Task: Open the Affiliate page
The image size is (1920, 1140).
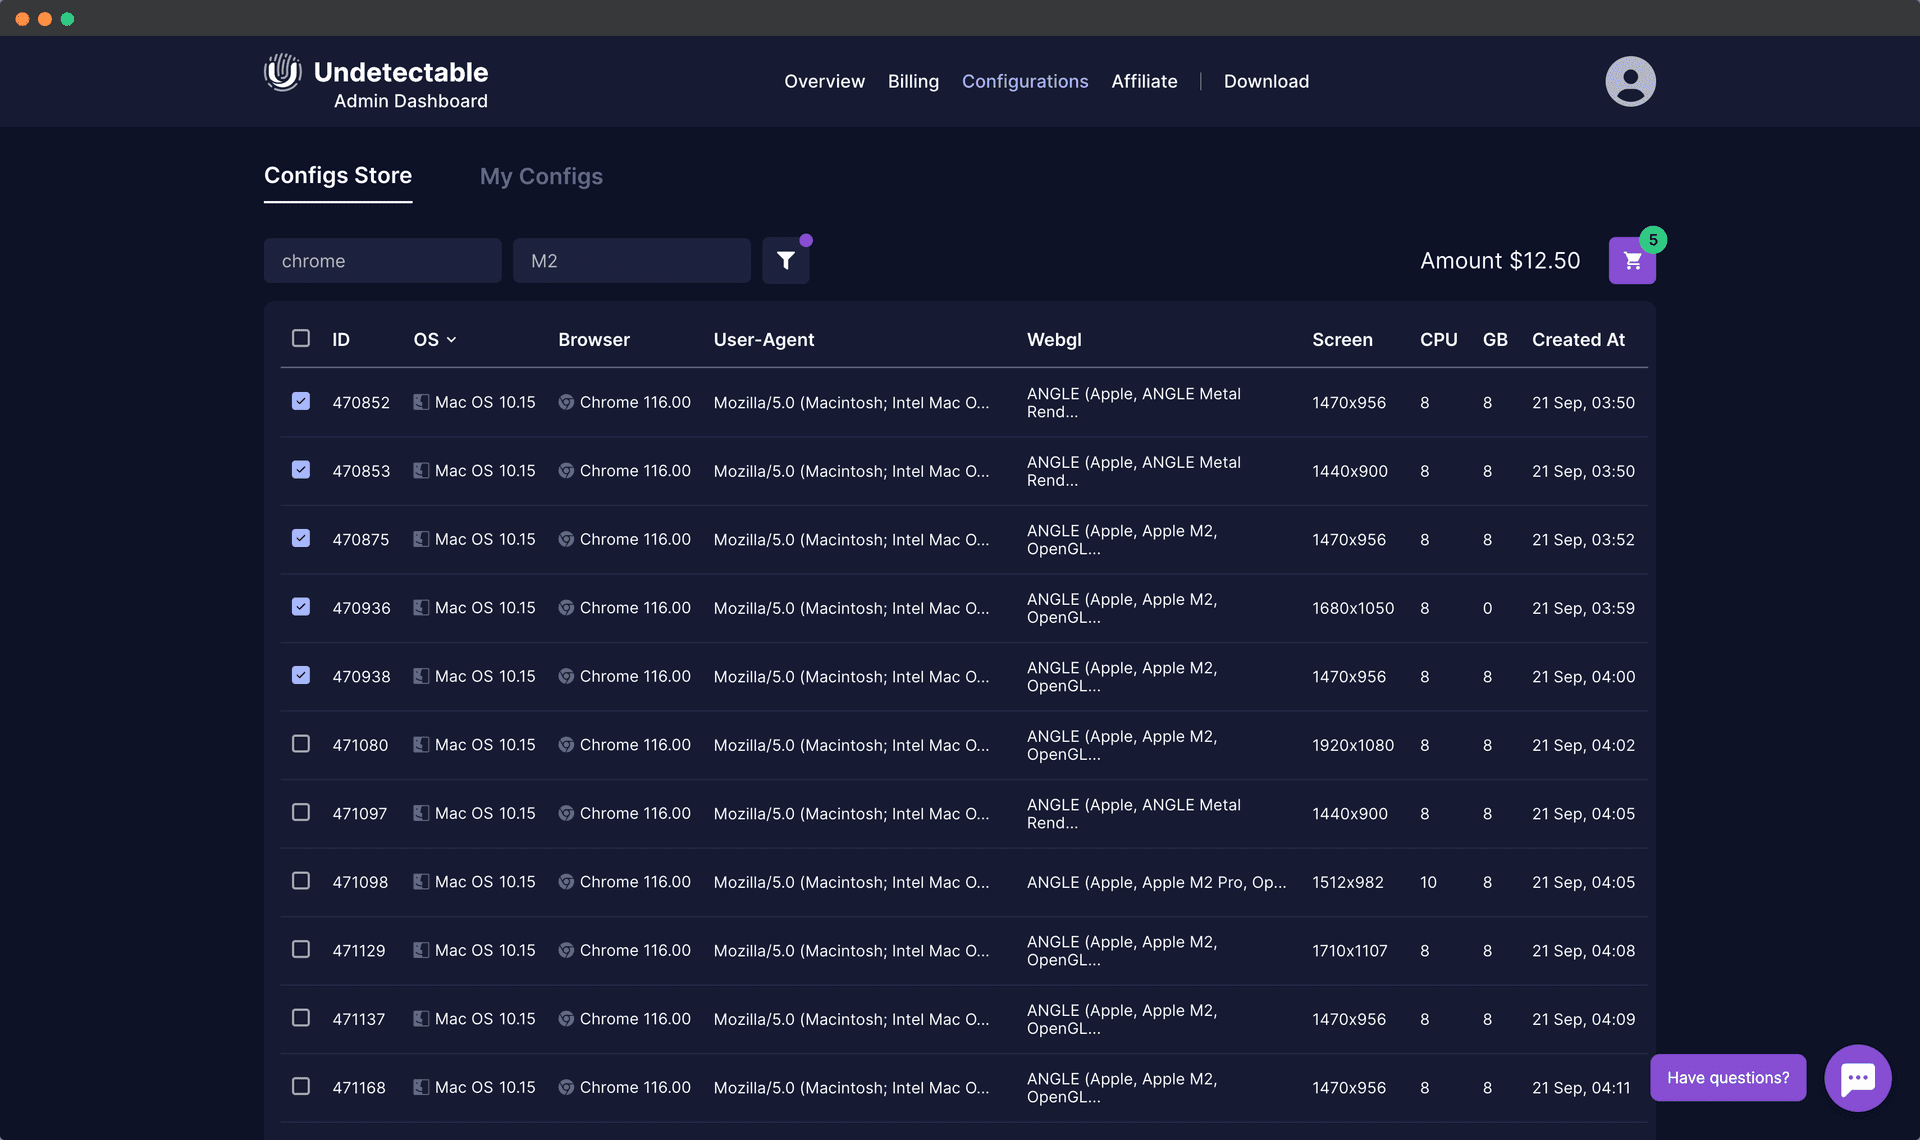Action: pos(1144,81)
